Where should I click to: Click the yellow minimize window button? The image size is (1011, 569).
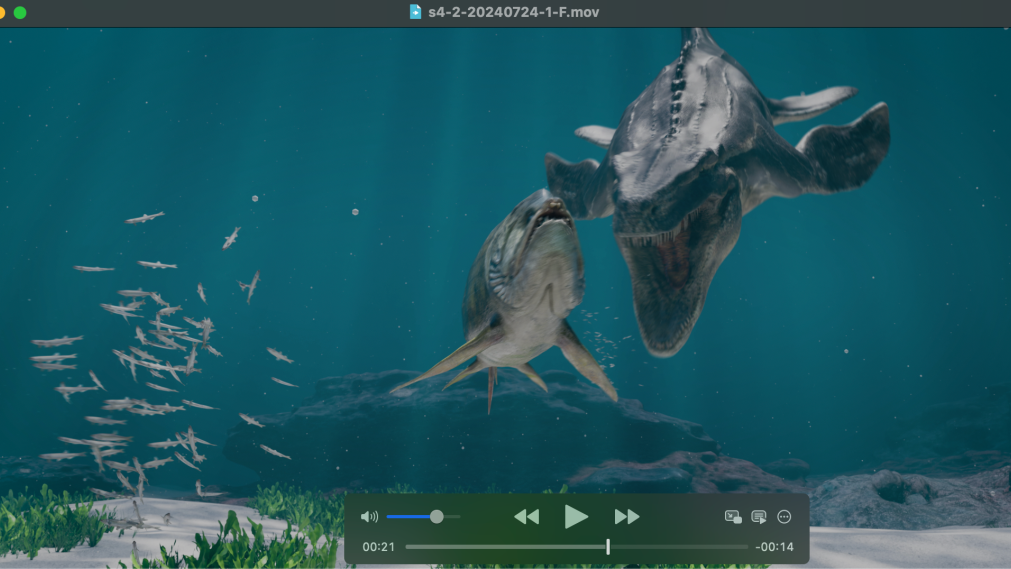pos(1,12)
